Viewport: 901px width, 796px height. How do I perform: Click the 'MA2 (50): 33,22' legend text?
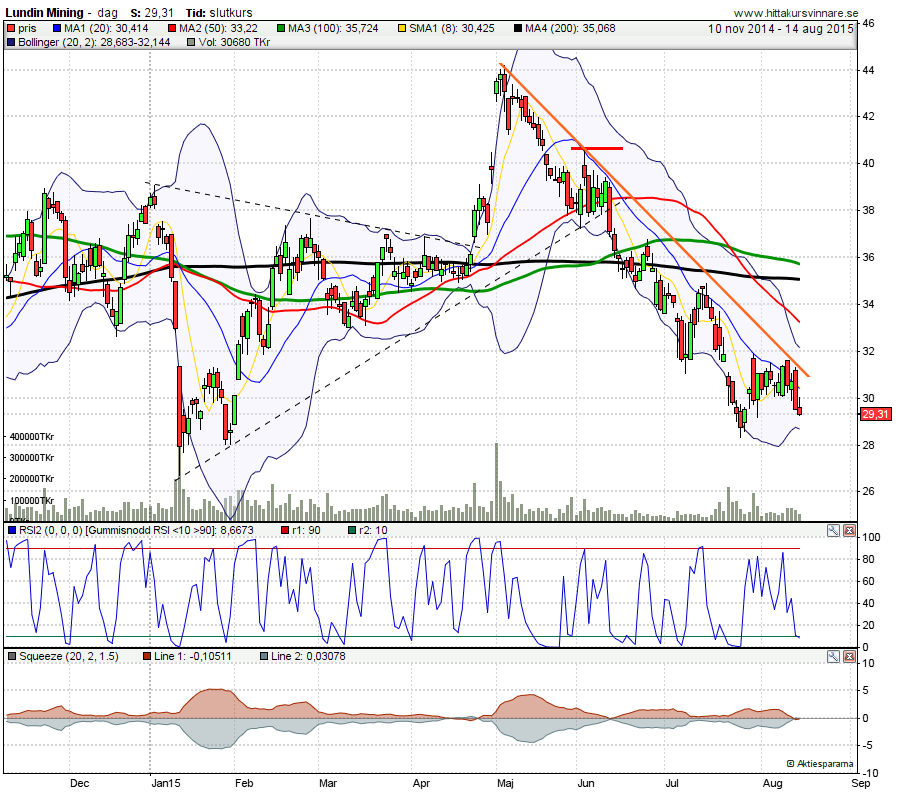[x=218, y=28]
